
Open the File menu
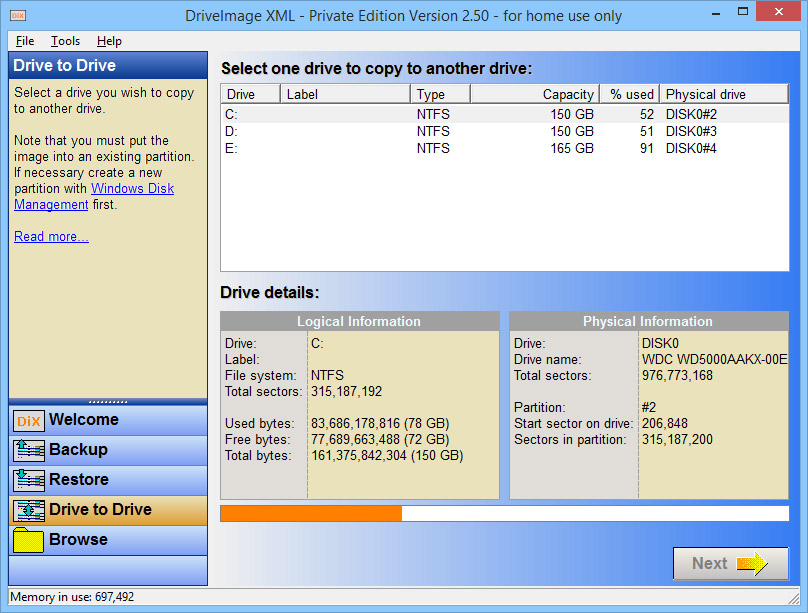tap(24, 41)
